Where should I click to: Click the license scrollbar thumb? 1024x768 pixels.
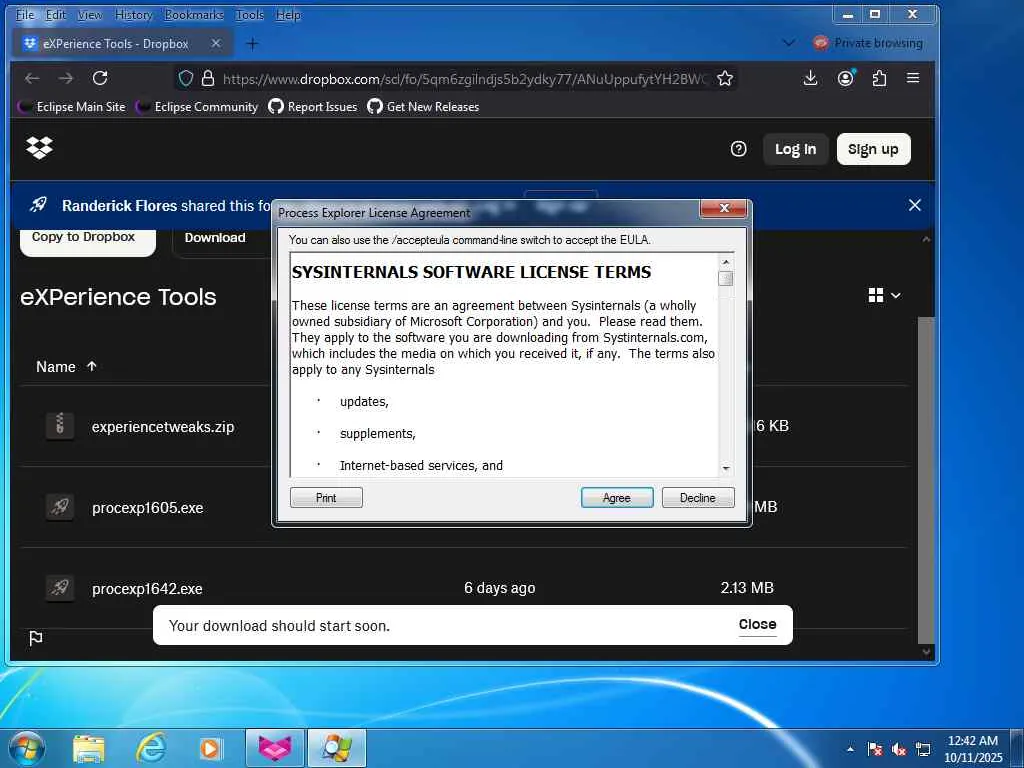[726, 279]
